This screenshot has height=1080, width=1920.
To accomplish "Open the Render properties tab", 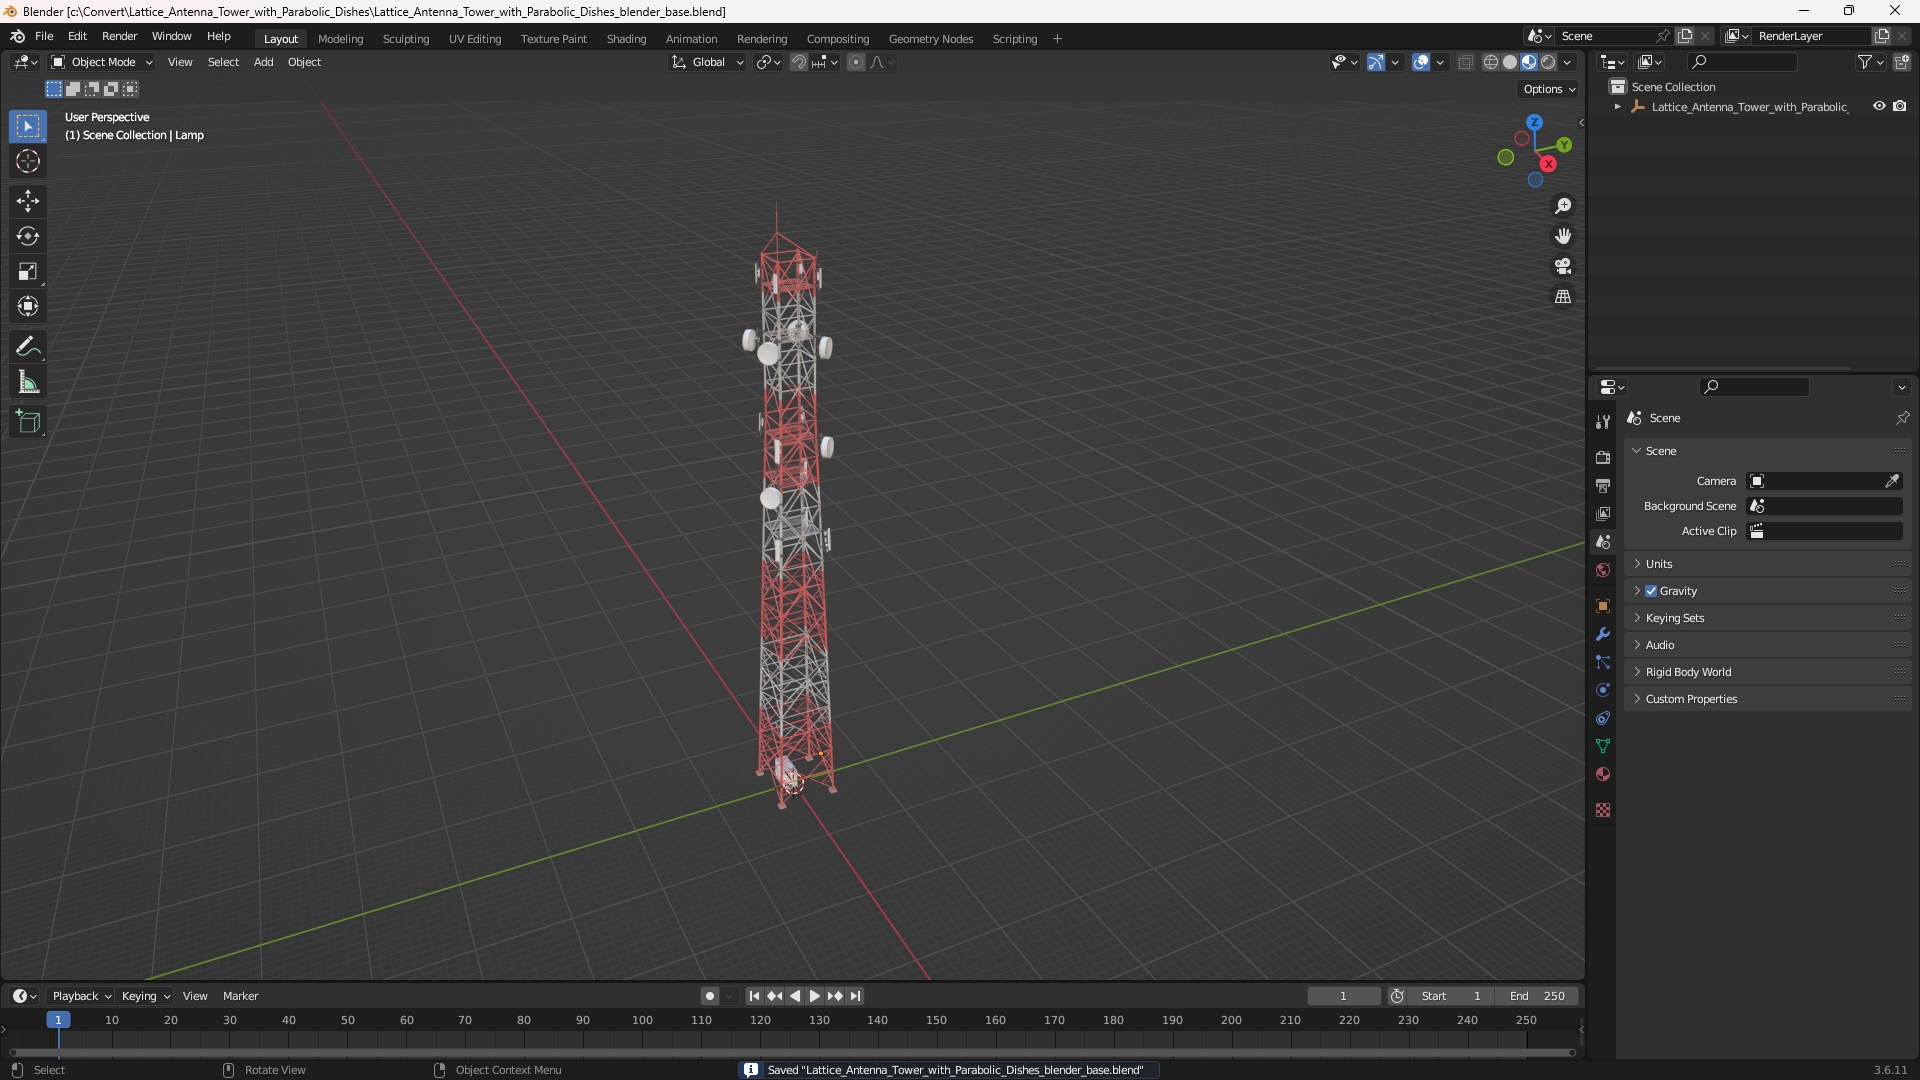I will (x=1603, y=457).
